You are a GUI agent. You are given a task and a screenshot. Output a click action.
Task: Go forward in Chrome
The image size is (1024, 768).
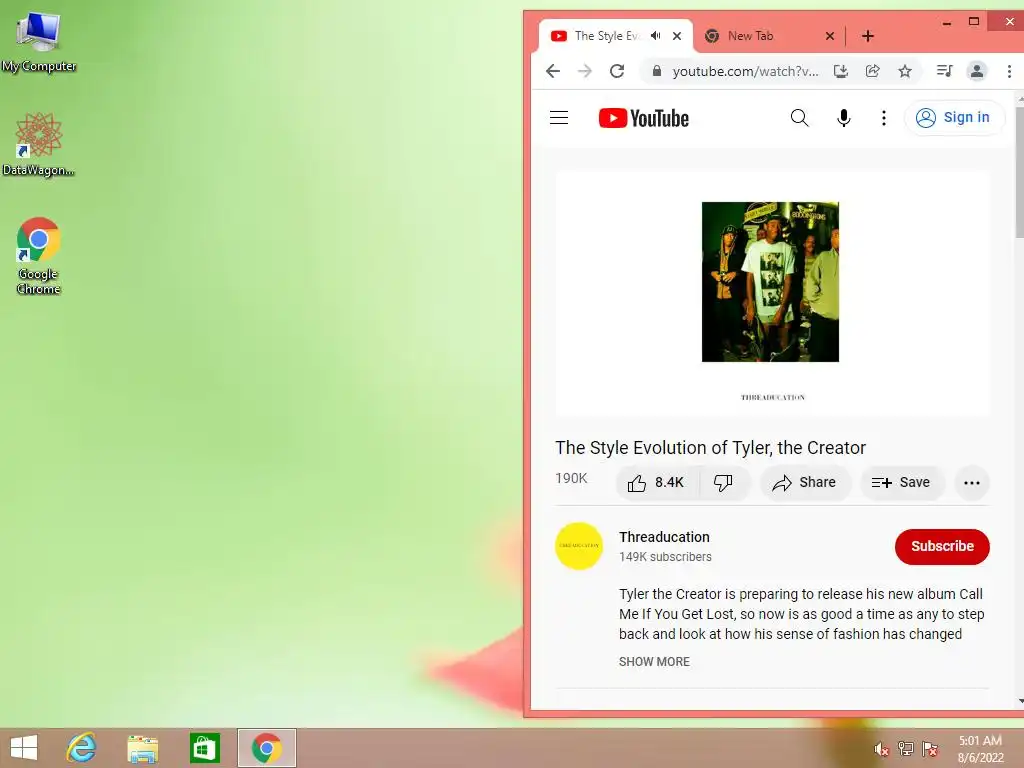click(585, 71)
